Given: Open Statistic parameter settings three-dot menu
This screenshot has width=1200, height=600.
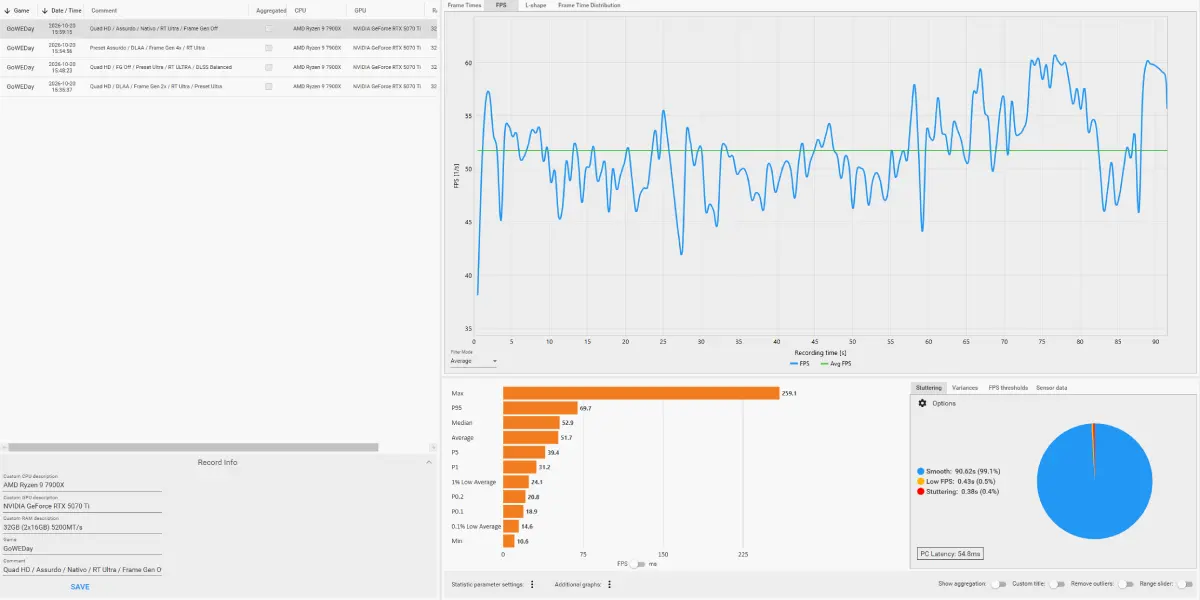Looking at the screenshot, I should pyautogui.click(x=532, y=584).
